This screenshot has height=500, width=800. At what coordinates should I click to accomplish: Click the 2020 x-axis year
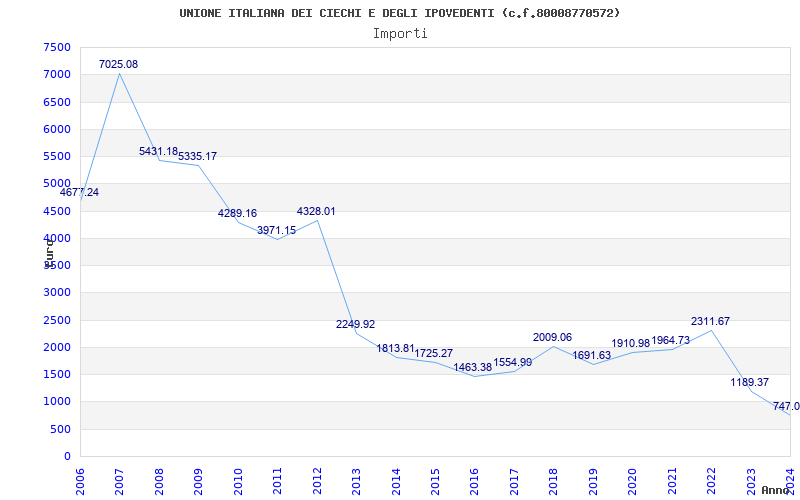point(632,481)
